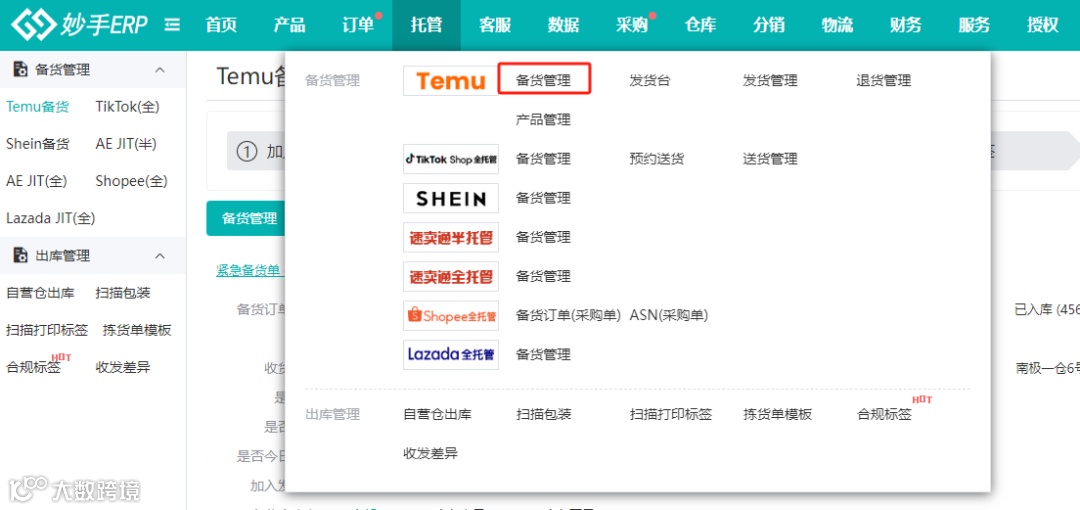Image resolution: width=1080 pixels, height=510 pixels.
Task: Click the 速卖通半托管 logo
Action: point(450,238)
